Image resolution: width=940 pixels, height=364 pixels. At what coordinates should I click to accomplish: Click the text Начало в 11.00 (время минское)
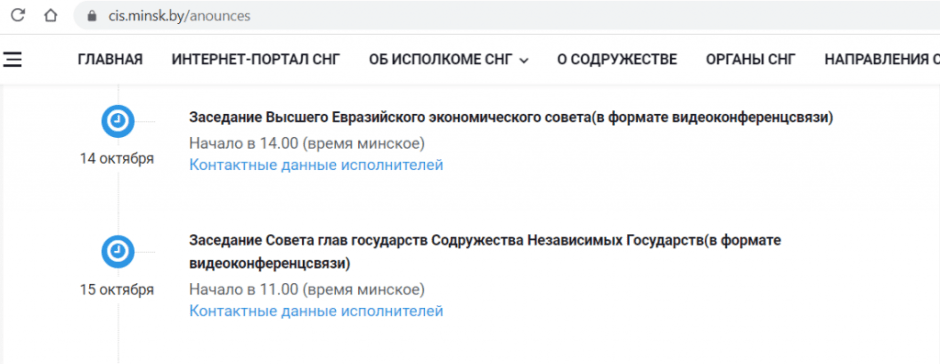coord(307,290)
